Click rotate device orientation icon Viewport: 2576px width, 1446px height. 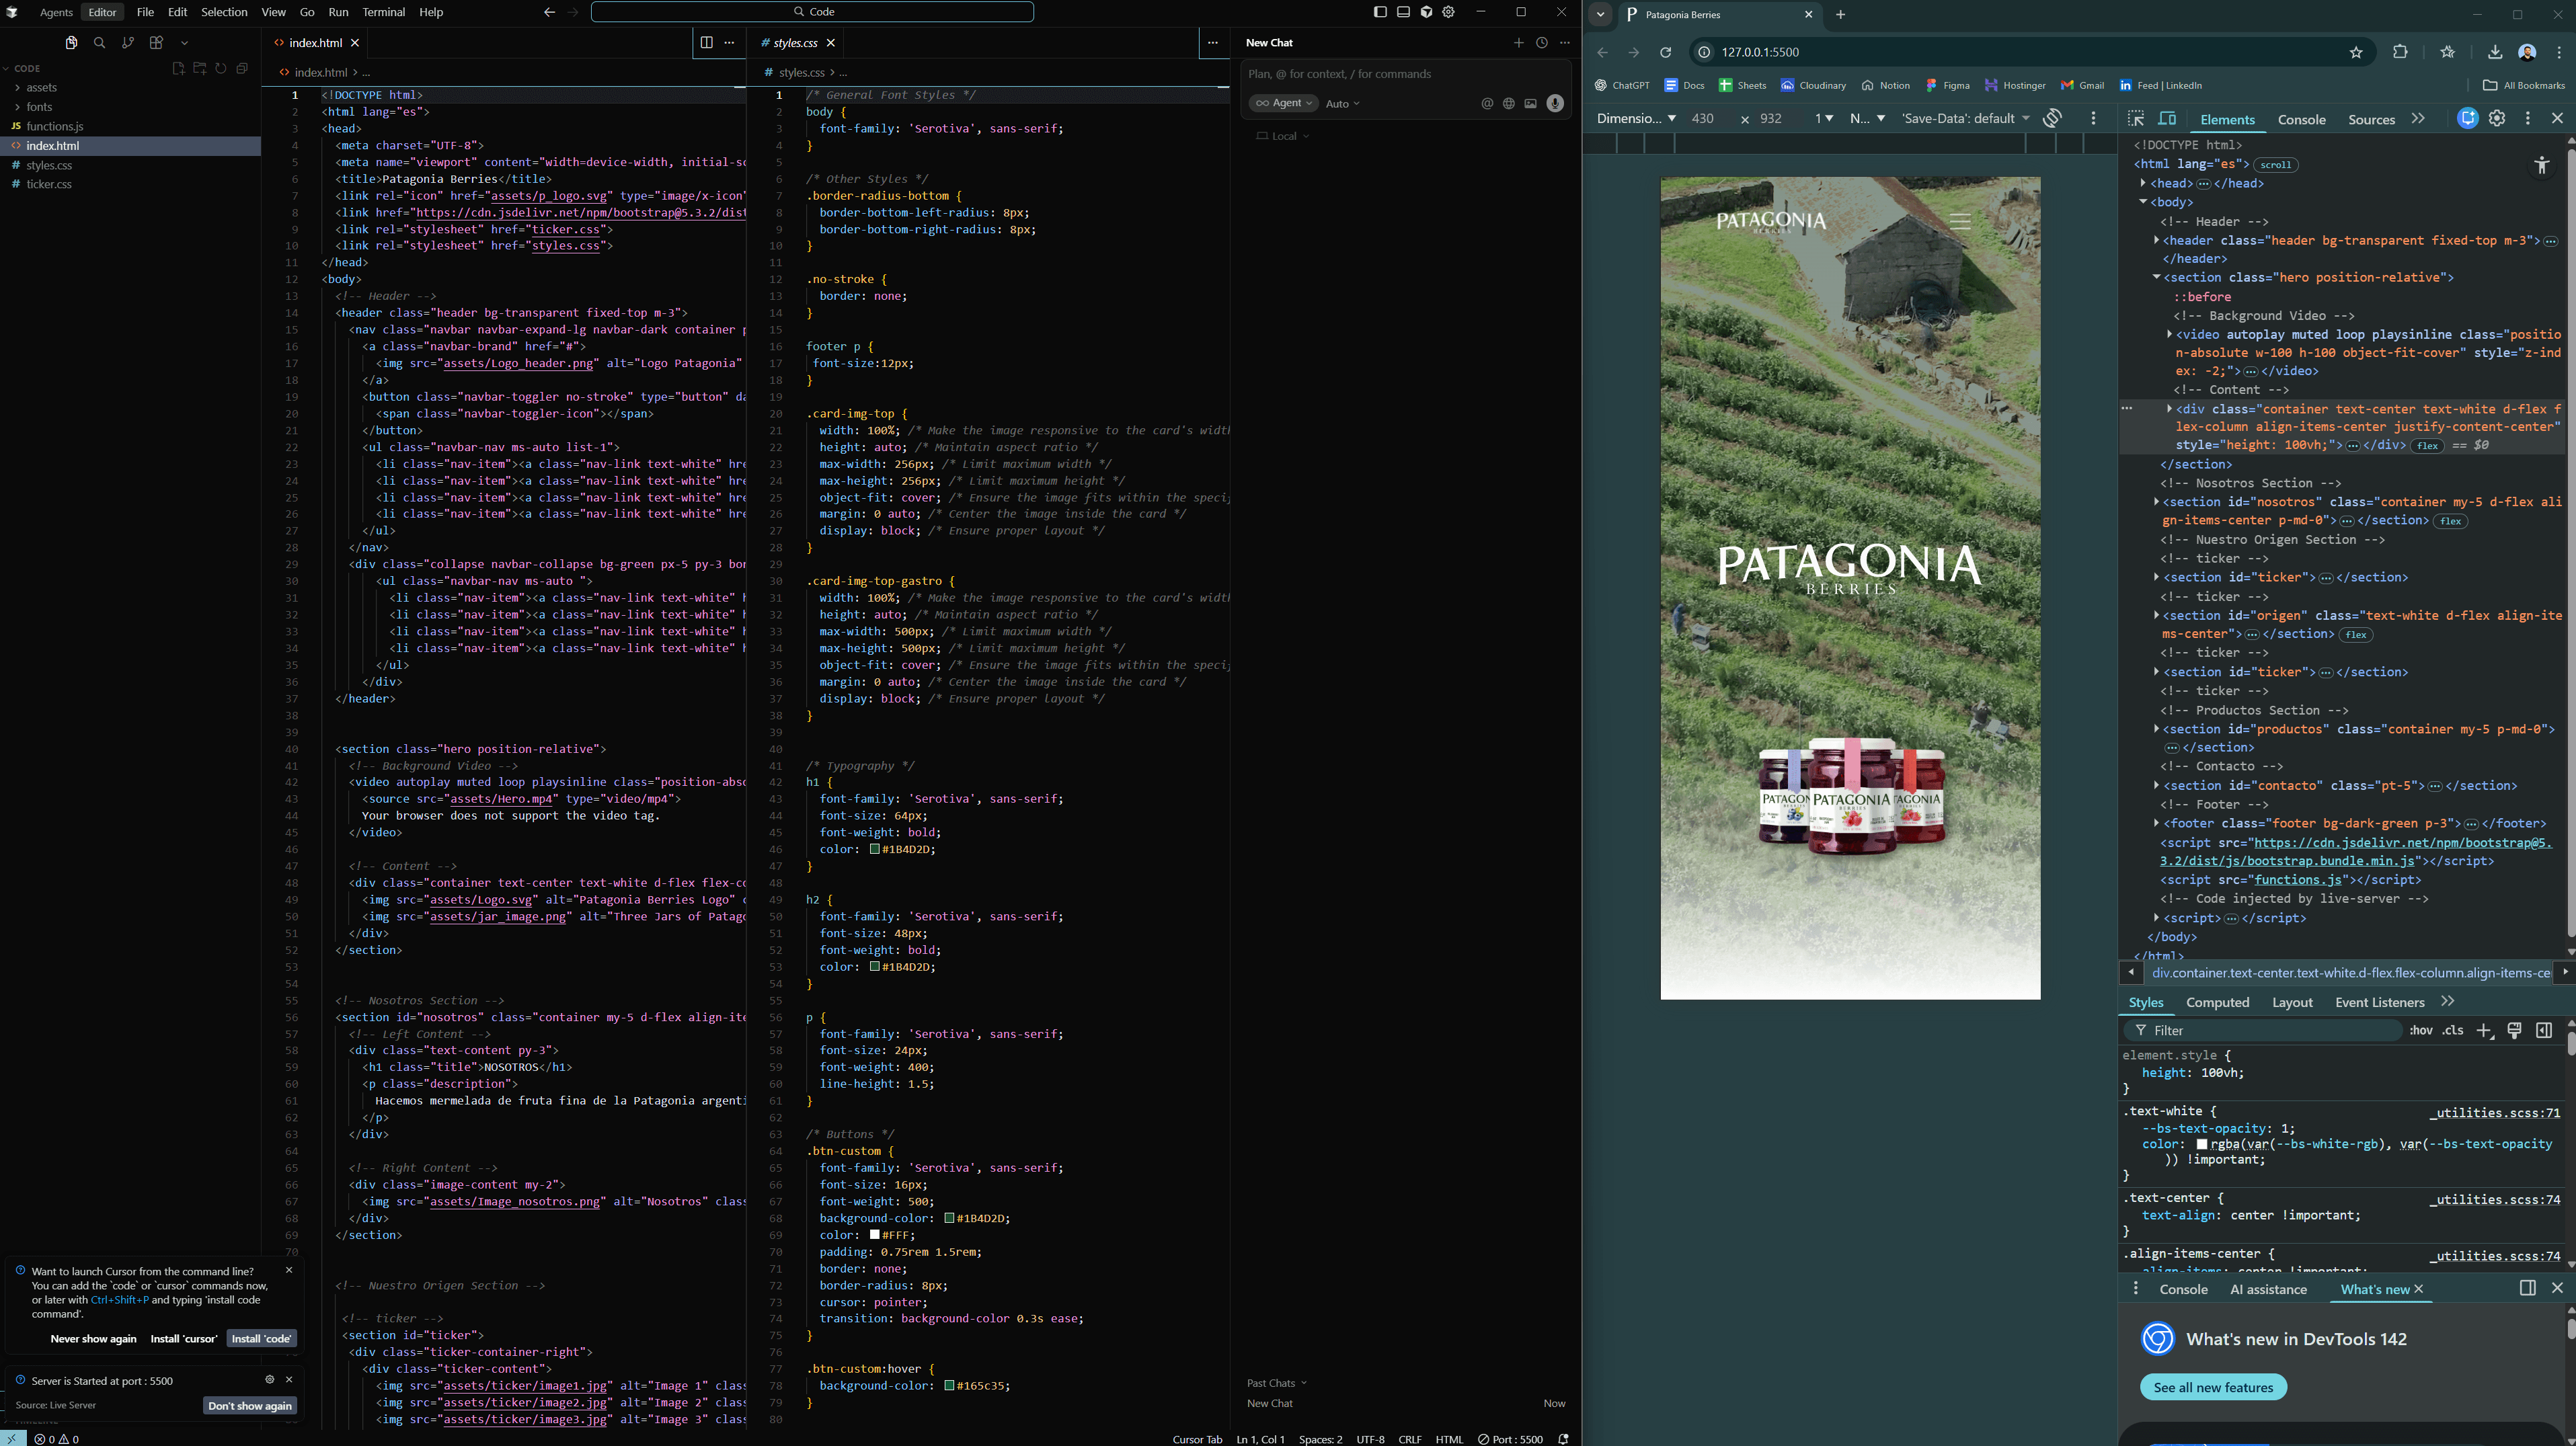[x=2052, y=119]
